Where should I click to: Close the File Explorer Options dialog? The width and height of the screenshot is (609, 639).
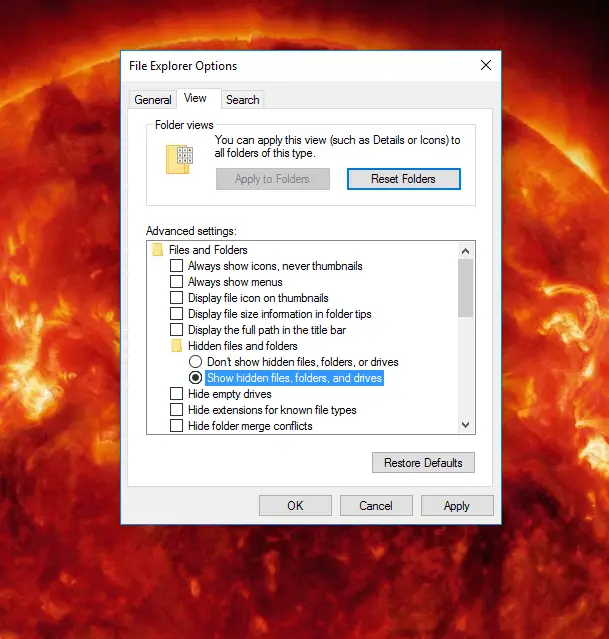(485, 65)
